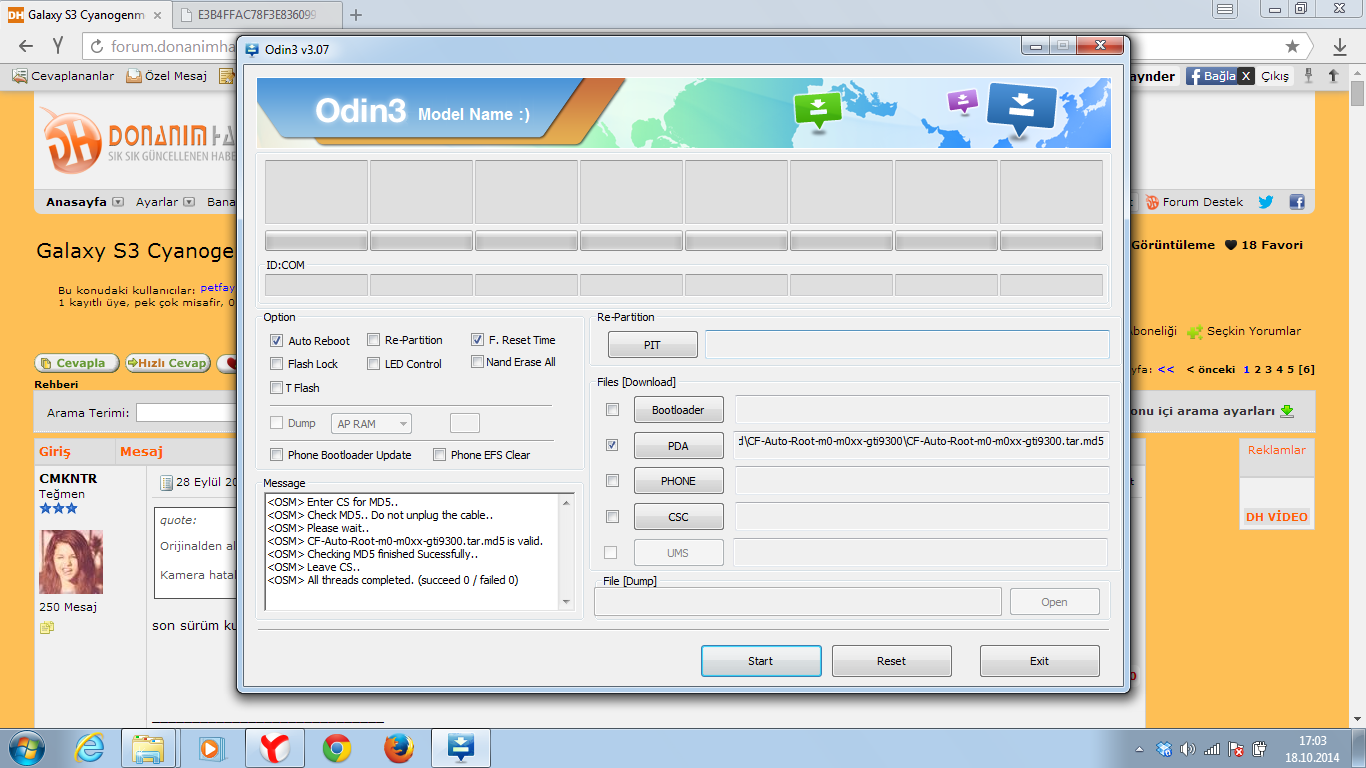The image size is (1366, 768).
Task: Open Özel Mesaj bookmark
Action: (x=166, y=76)
